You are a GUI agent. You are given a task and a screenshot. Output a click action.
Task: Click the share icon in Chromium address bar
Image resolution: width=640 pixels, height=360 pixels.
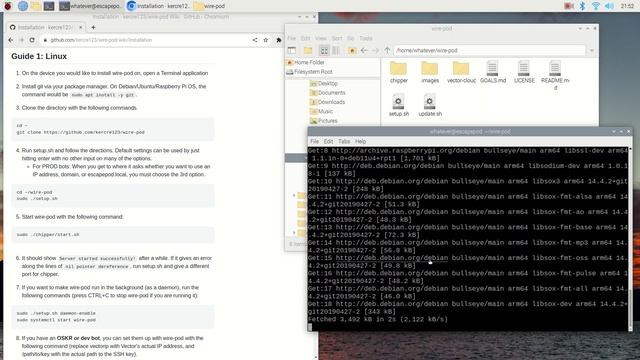(x=255, y=40)
